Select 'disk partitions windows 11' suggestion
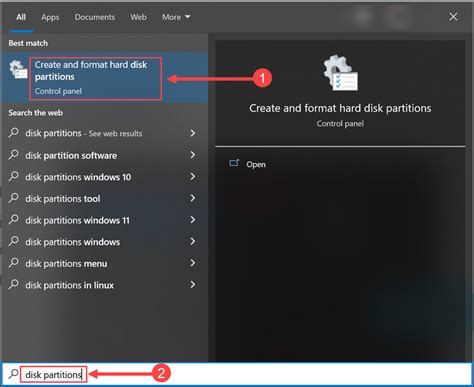The width and height of the screenshot is (474, 387). pos(105,220)
